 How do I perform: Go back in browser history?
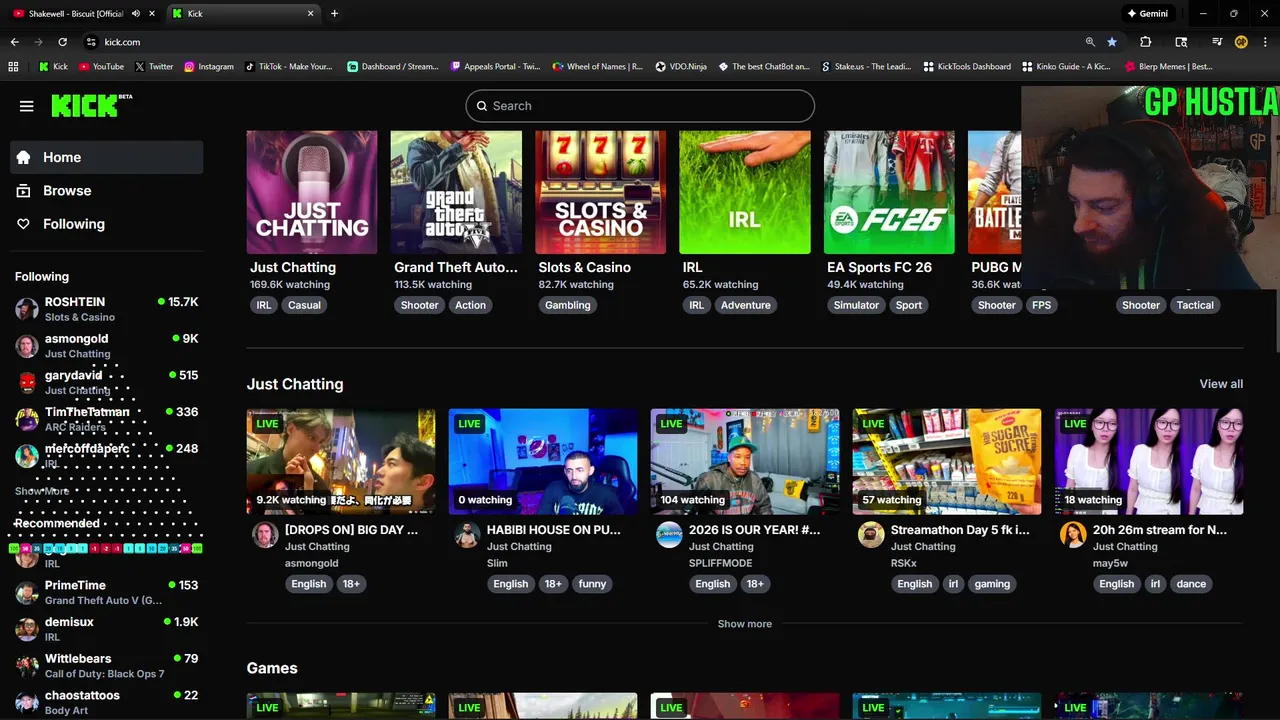pos(14,42)
